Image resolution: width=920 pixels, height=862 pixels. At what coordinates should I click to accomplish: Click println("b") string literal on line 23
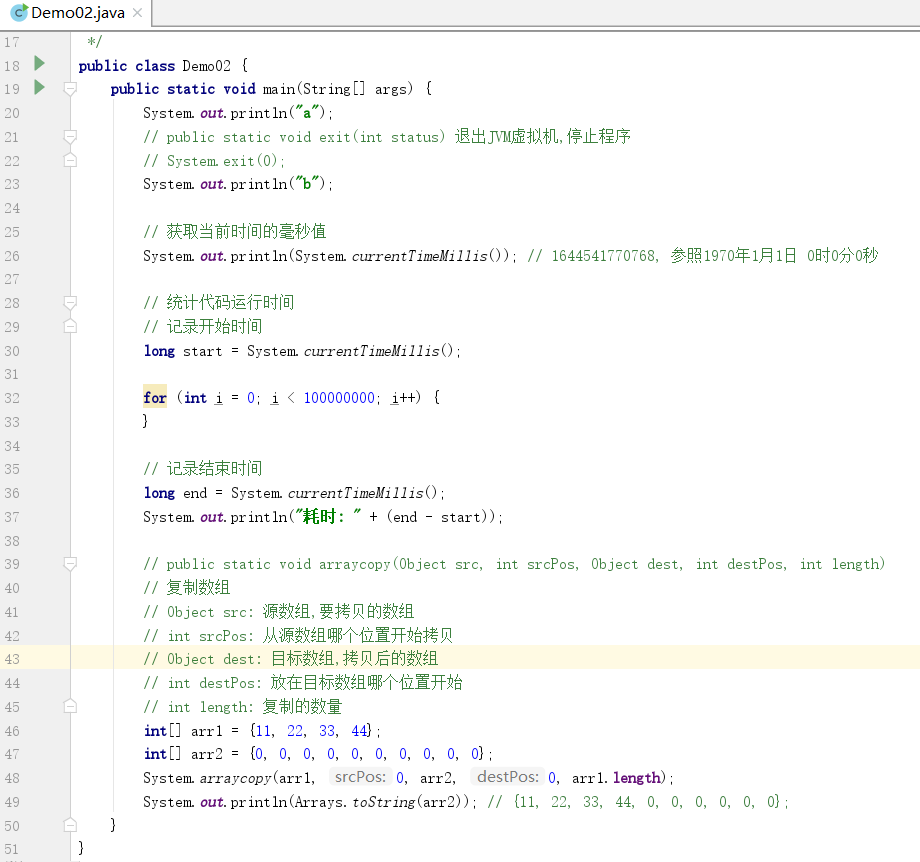[307, 184]
